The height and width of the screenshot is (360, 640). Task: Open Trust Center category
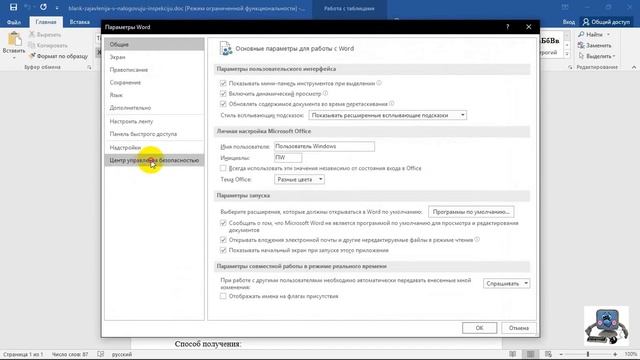[154, 160]
